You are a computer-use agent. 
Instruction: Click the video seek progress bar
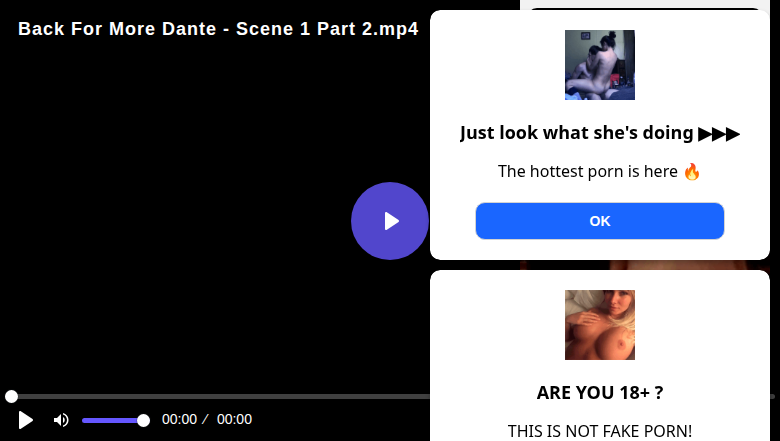220,397
